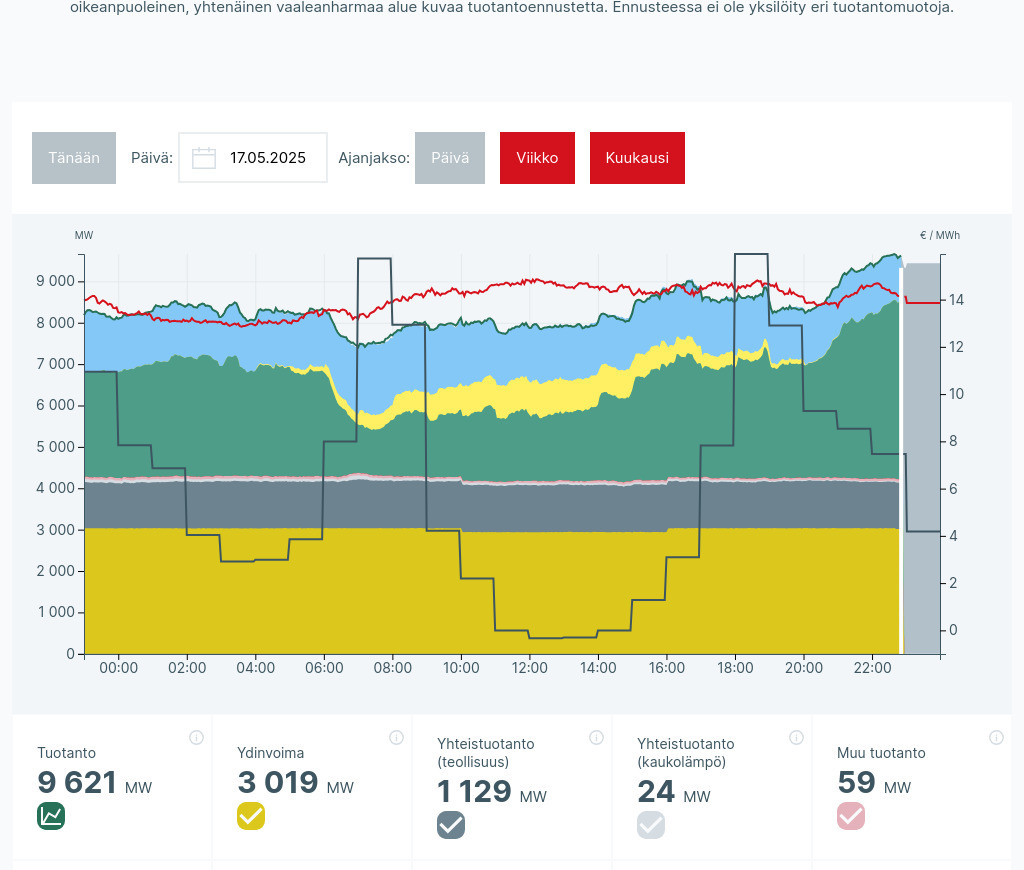Screen dimensions: 1024x870
Task: Open the calendar icon in date field
Action: click(204, 158)
